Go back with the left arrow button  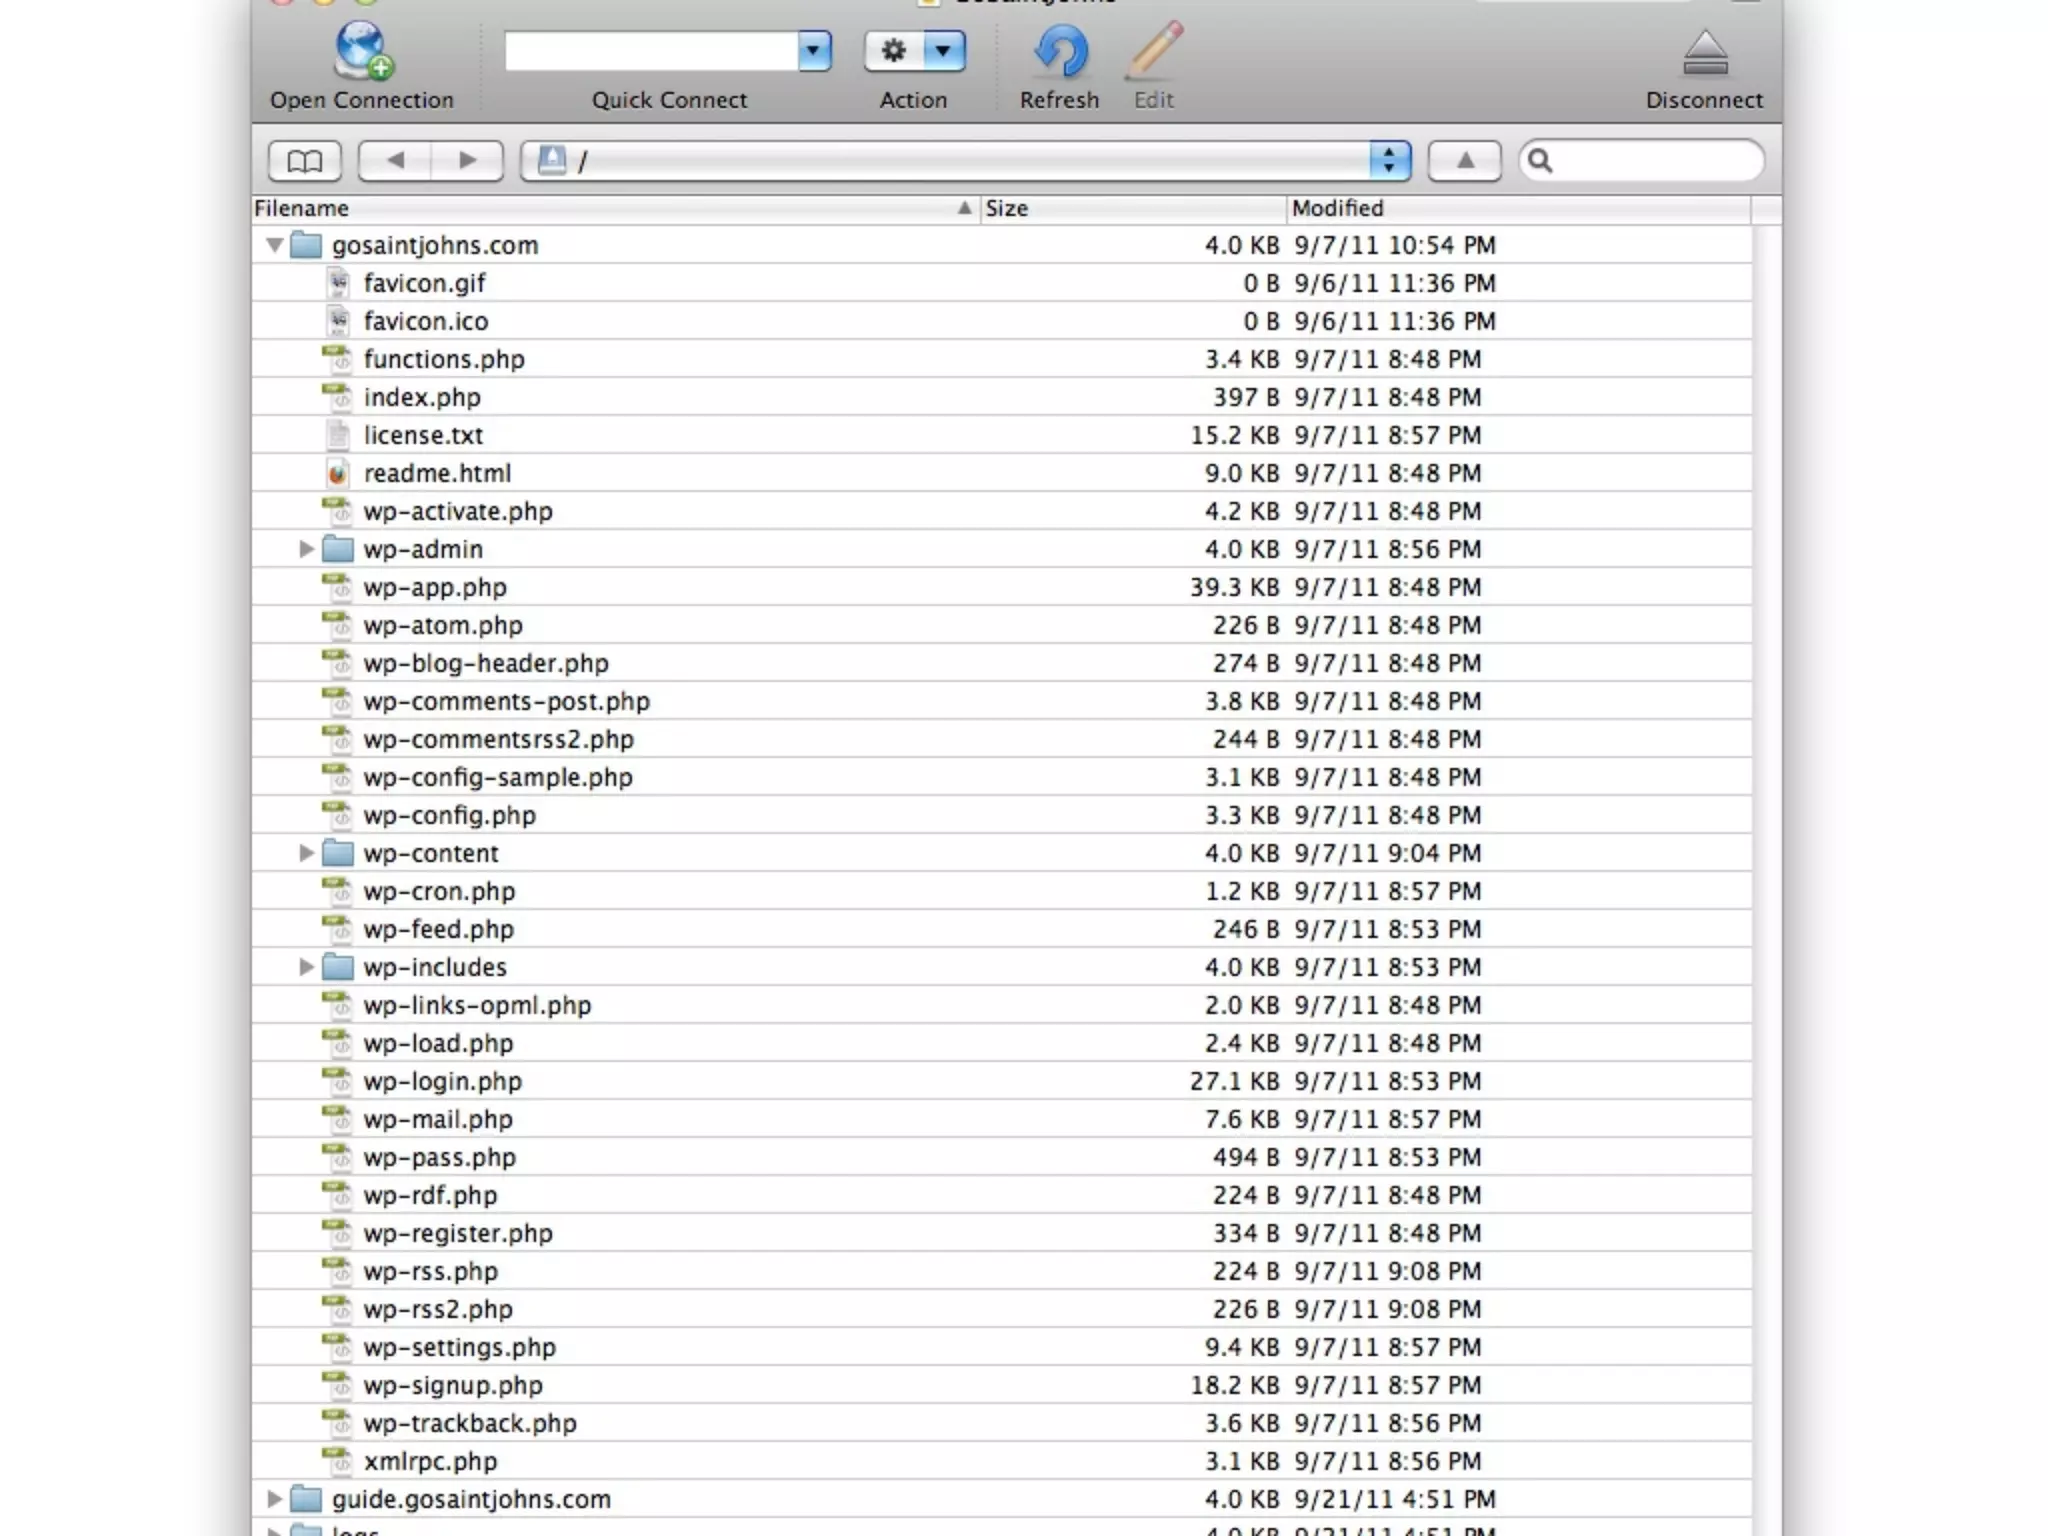[x=395, y=161]
